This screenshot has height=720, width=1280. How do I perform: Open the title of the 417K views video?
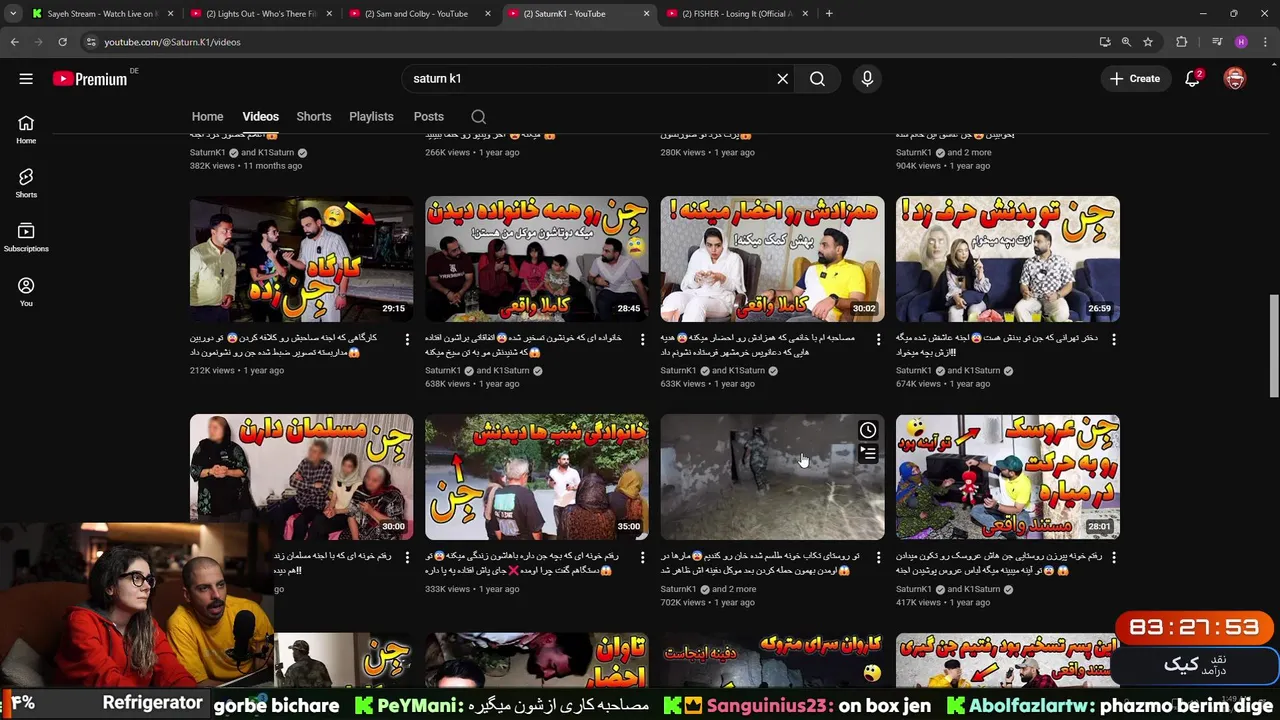997,563
